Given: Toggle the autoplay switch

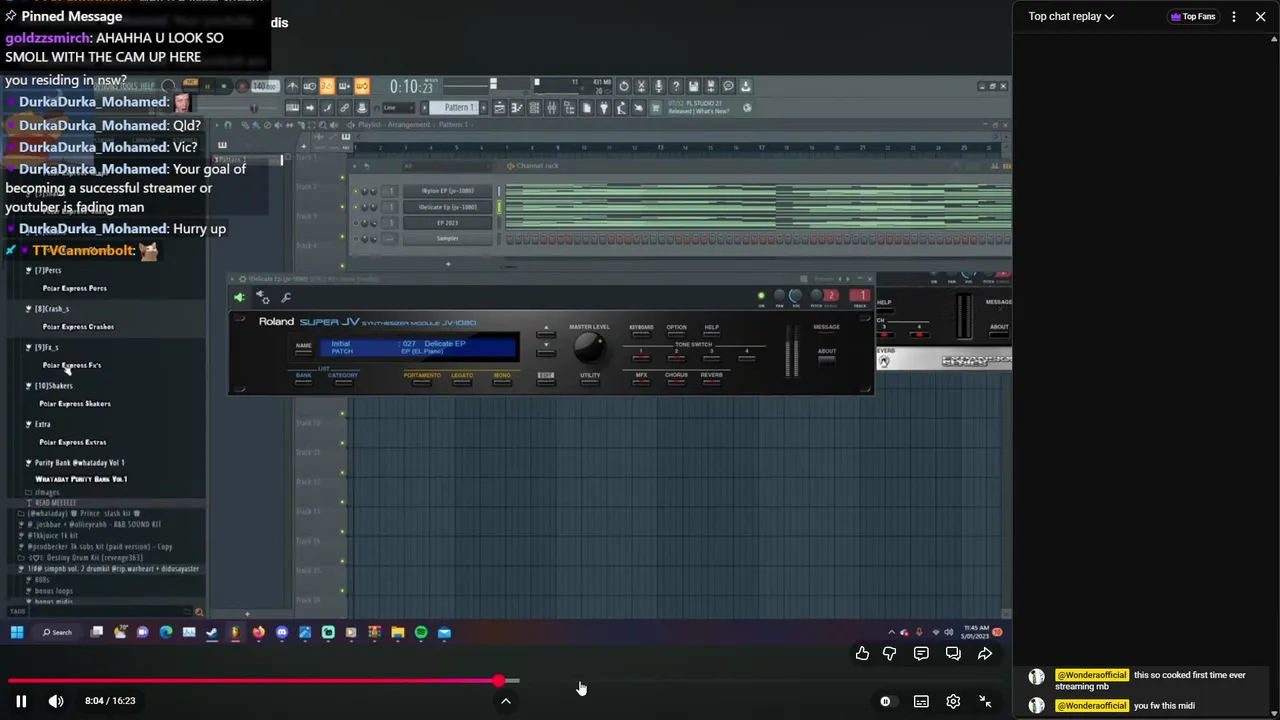Looking at the screenshot, I should click(885, 701).
